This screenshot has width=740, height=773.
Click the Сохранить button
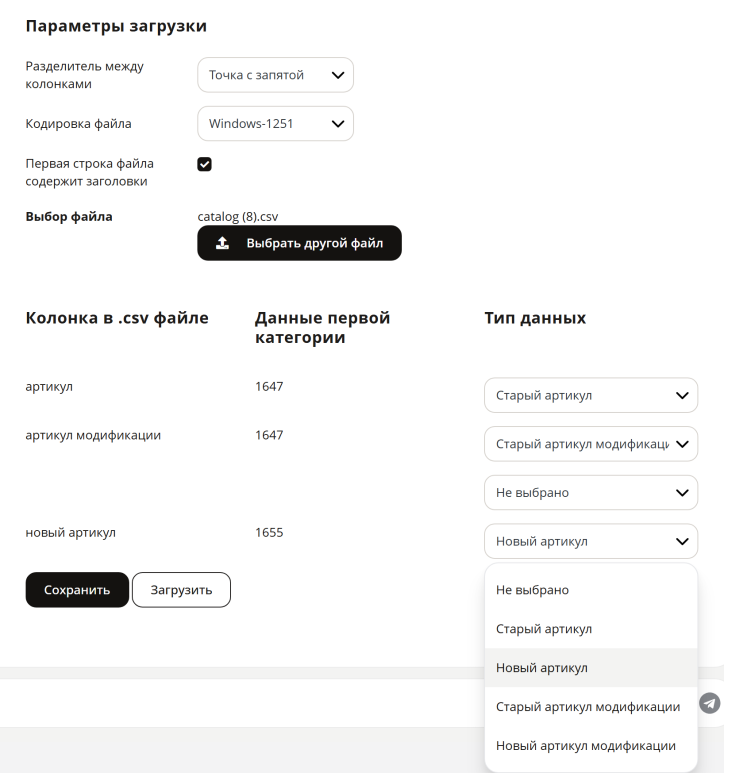point(77,590)
